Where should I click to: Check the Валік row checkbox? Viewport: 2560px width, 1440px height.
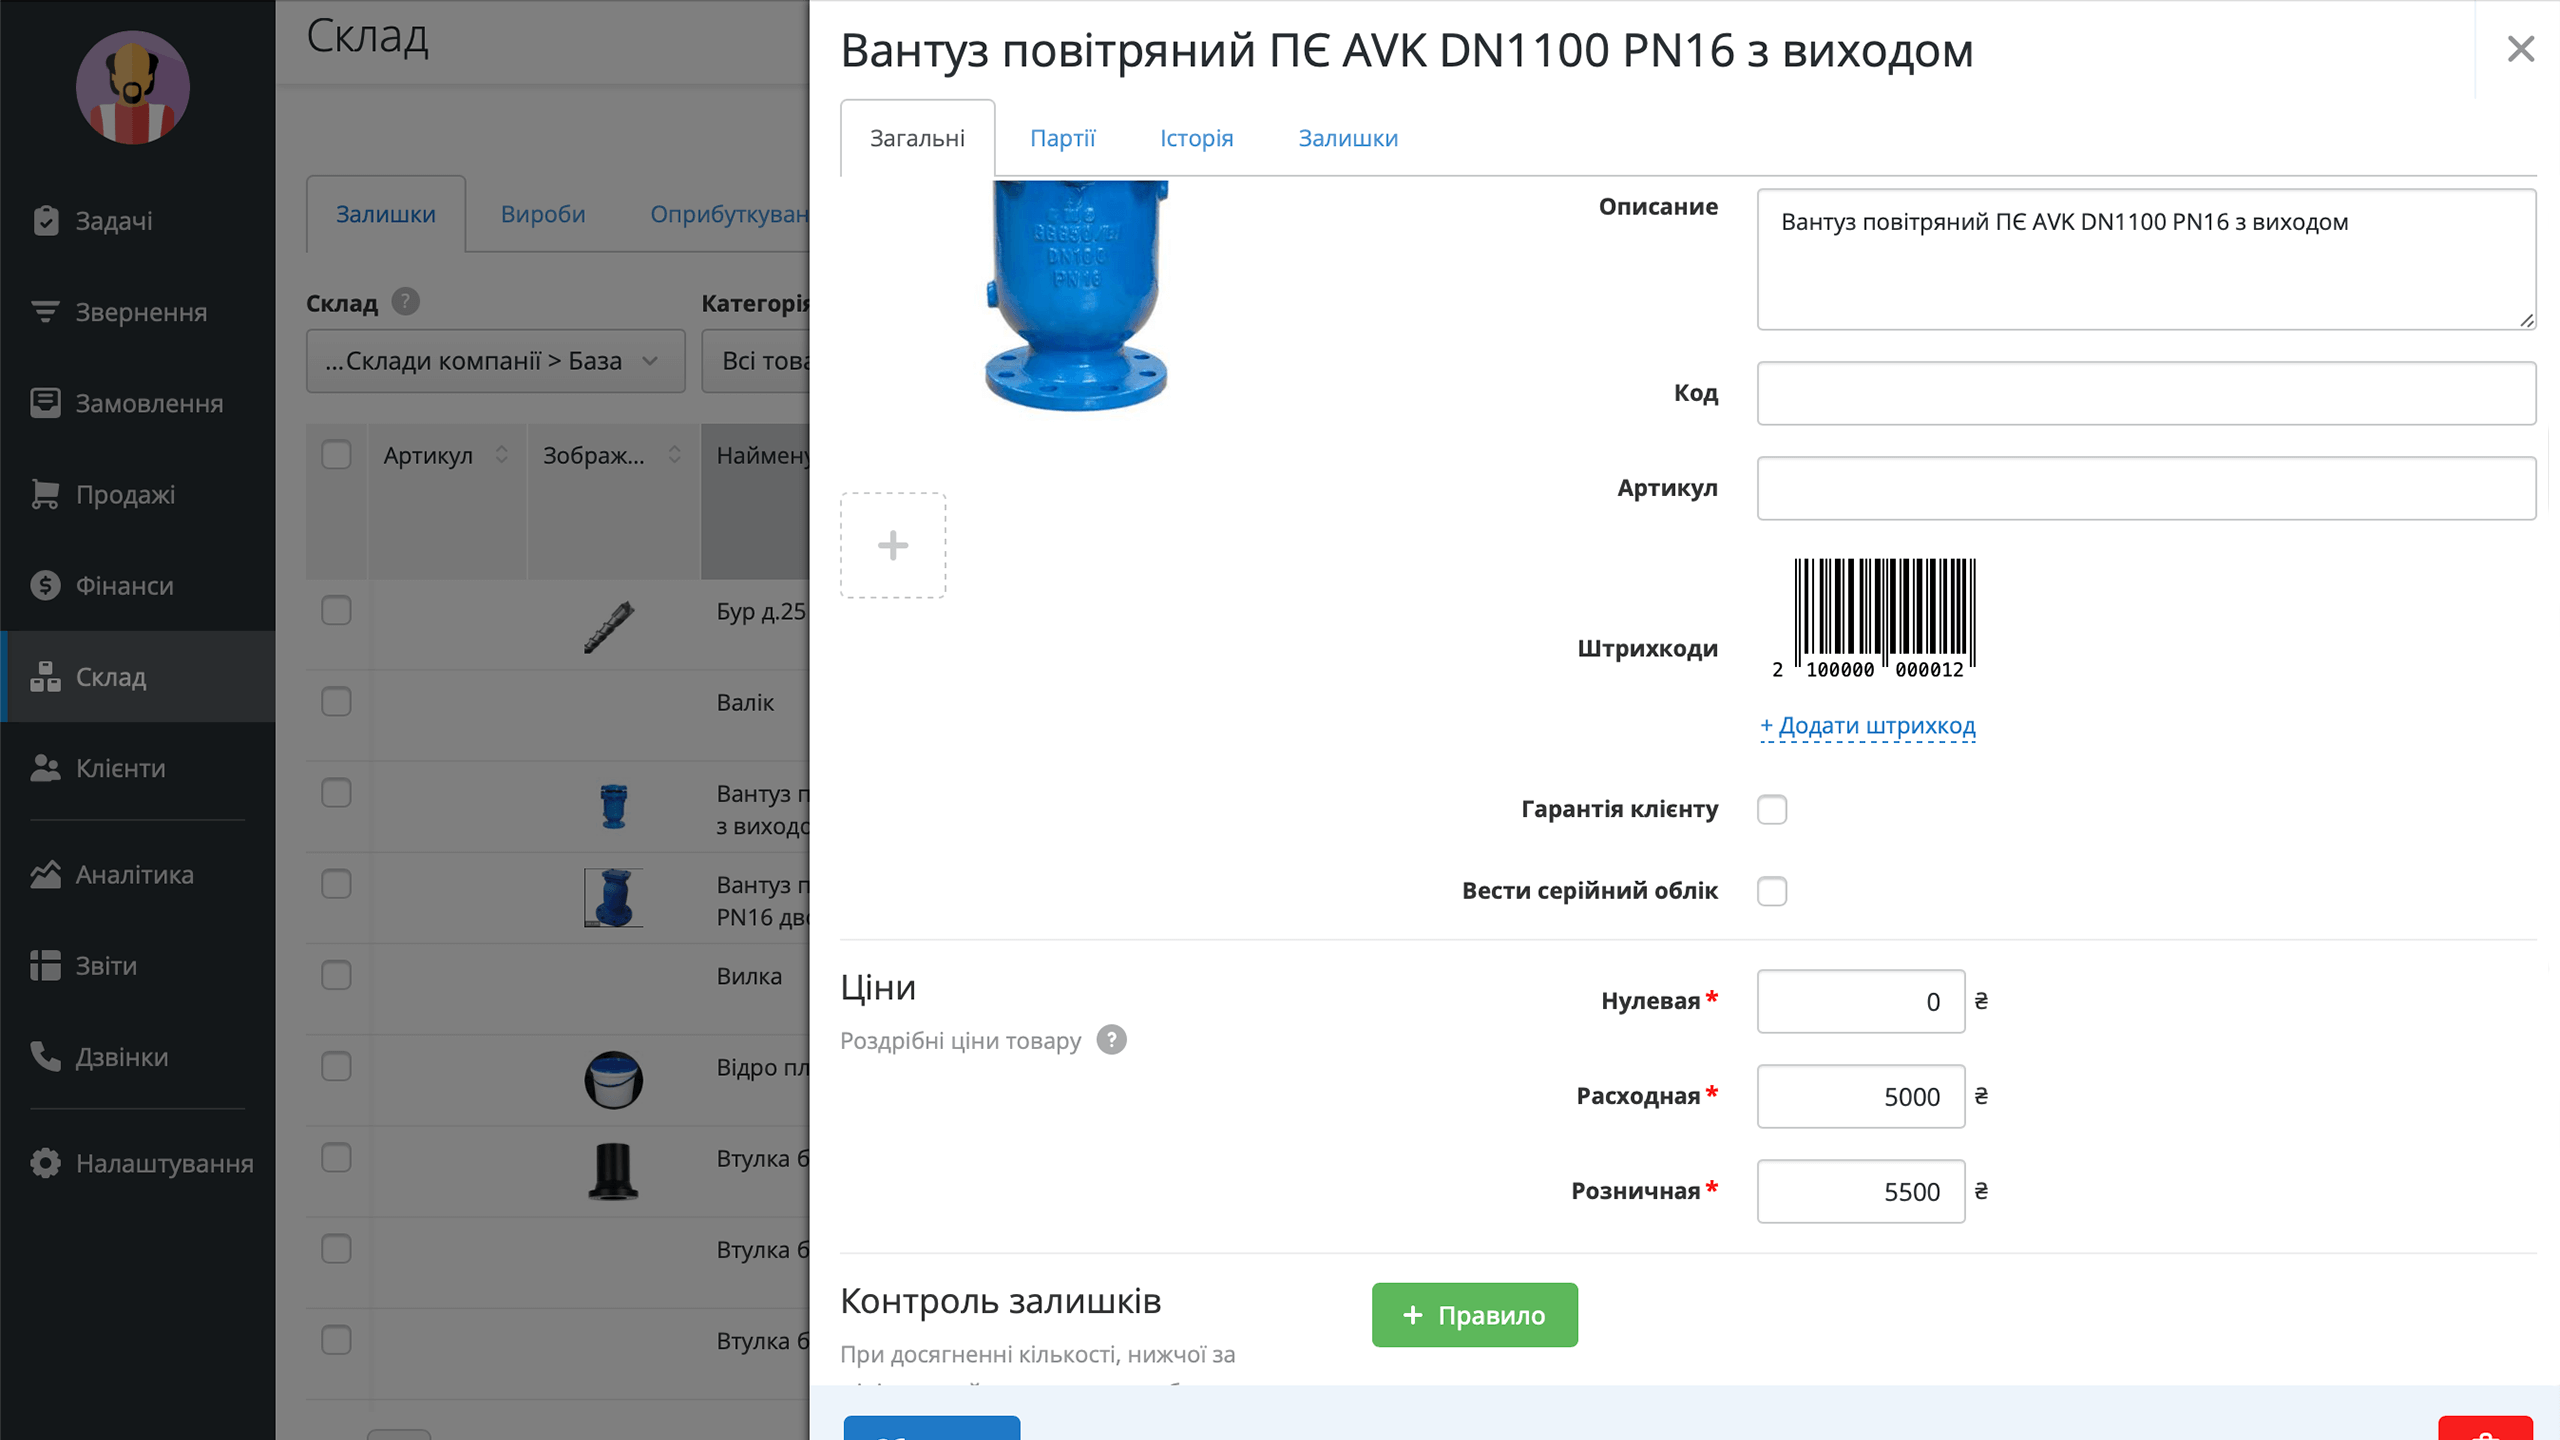(x=336, y=701)
